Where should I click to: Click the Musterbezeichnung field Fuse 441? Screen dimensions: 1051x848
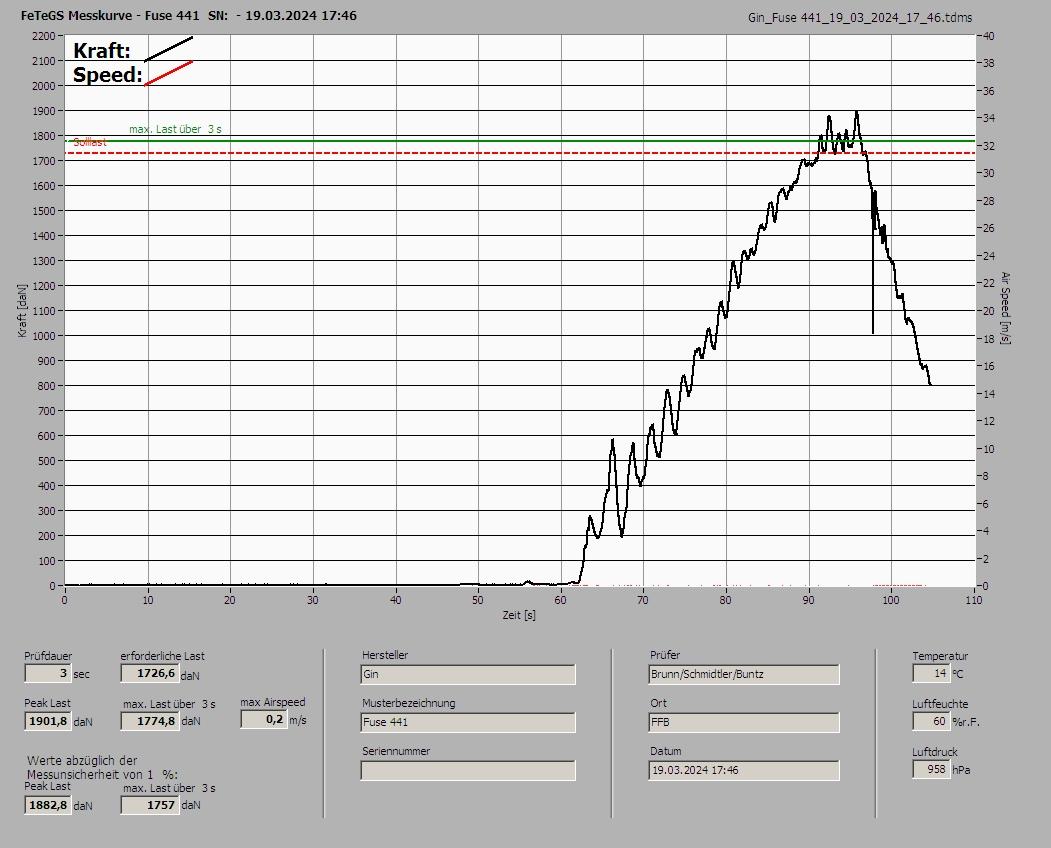click(468, 723)
